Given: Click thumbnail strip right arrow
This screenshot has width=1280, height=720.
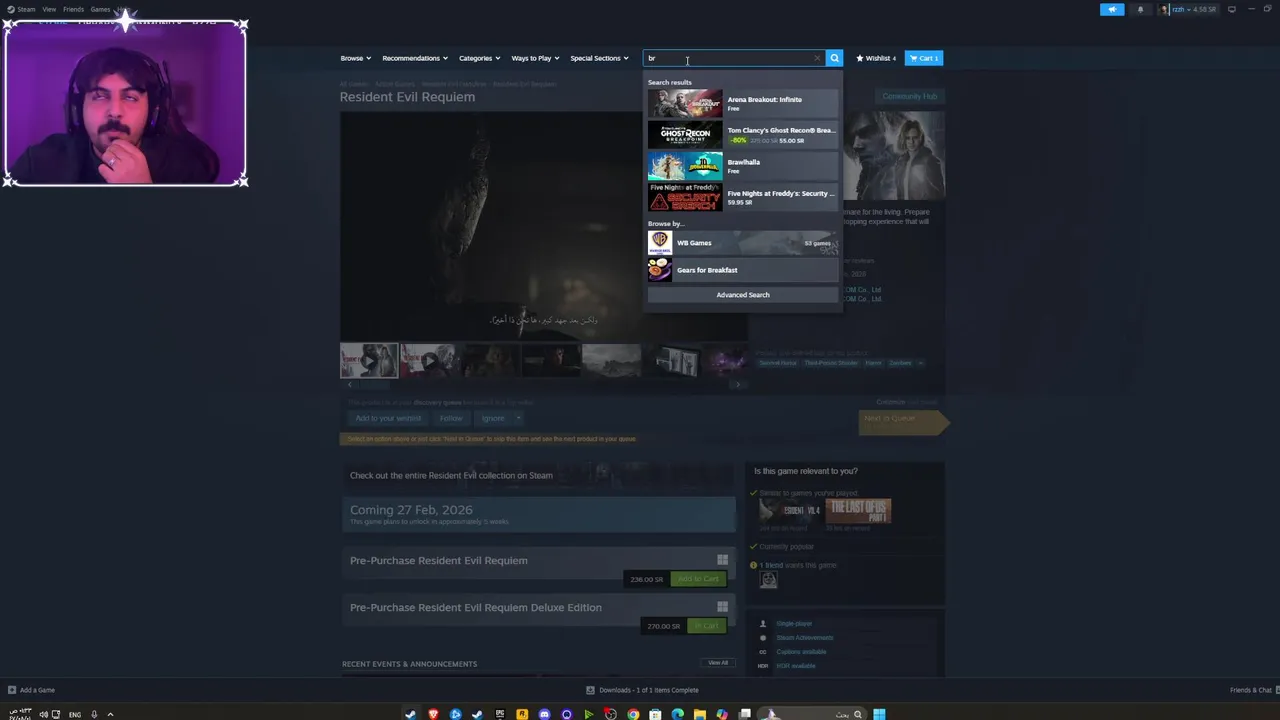Looking at the screenshot, I should click(x=737, y=384).
